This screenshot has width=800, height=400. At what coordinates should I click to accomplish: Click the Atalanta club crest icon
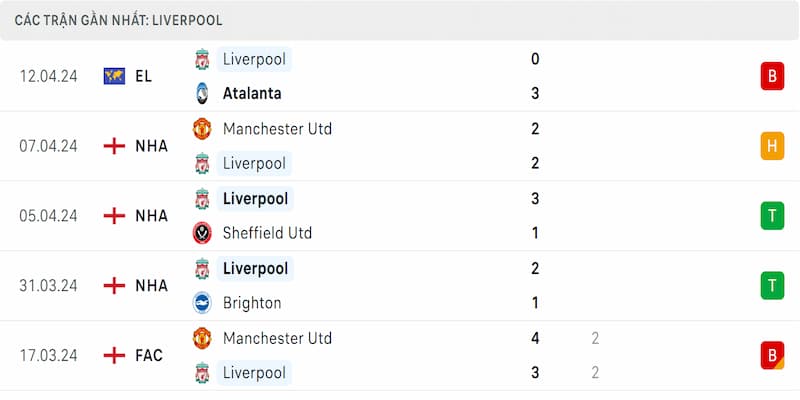(x=202, y=93)
